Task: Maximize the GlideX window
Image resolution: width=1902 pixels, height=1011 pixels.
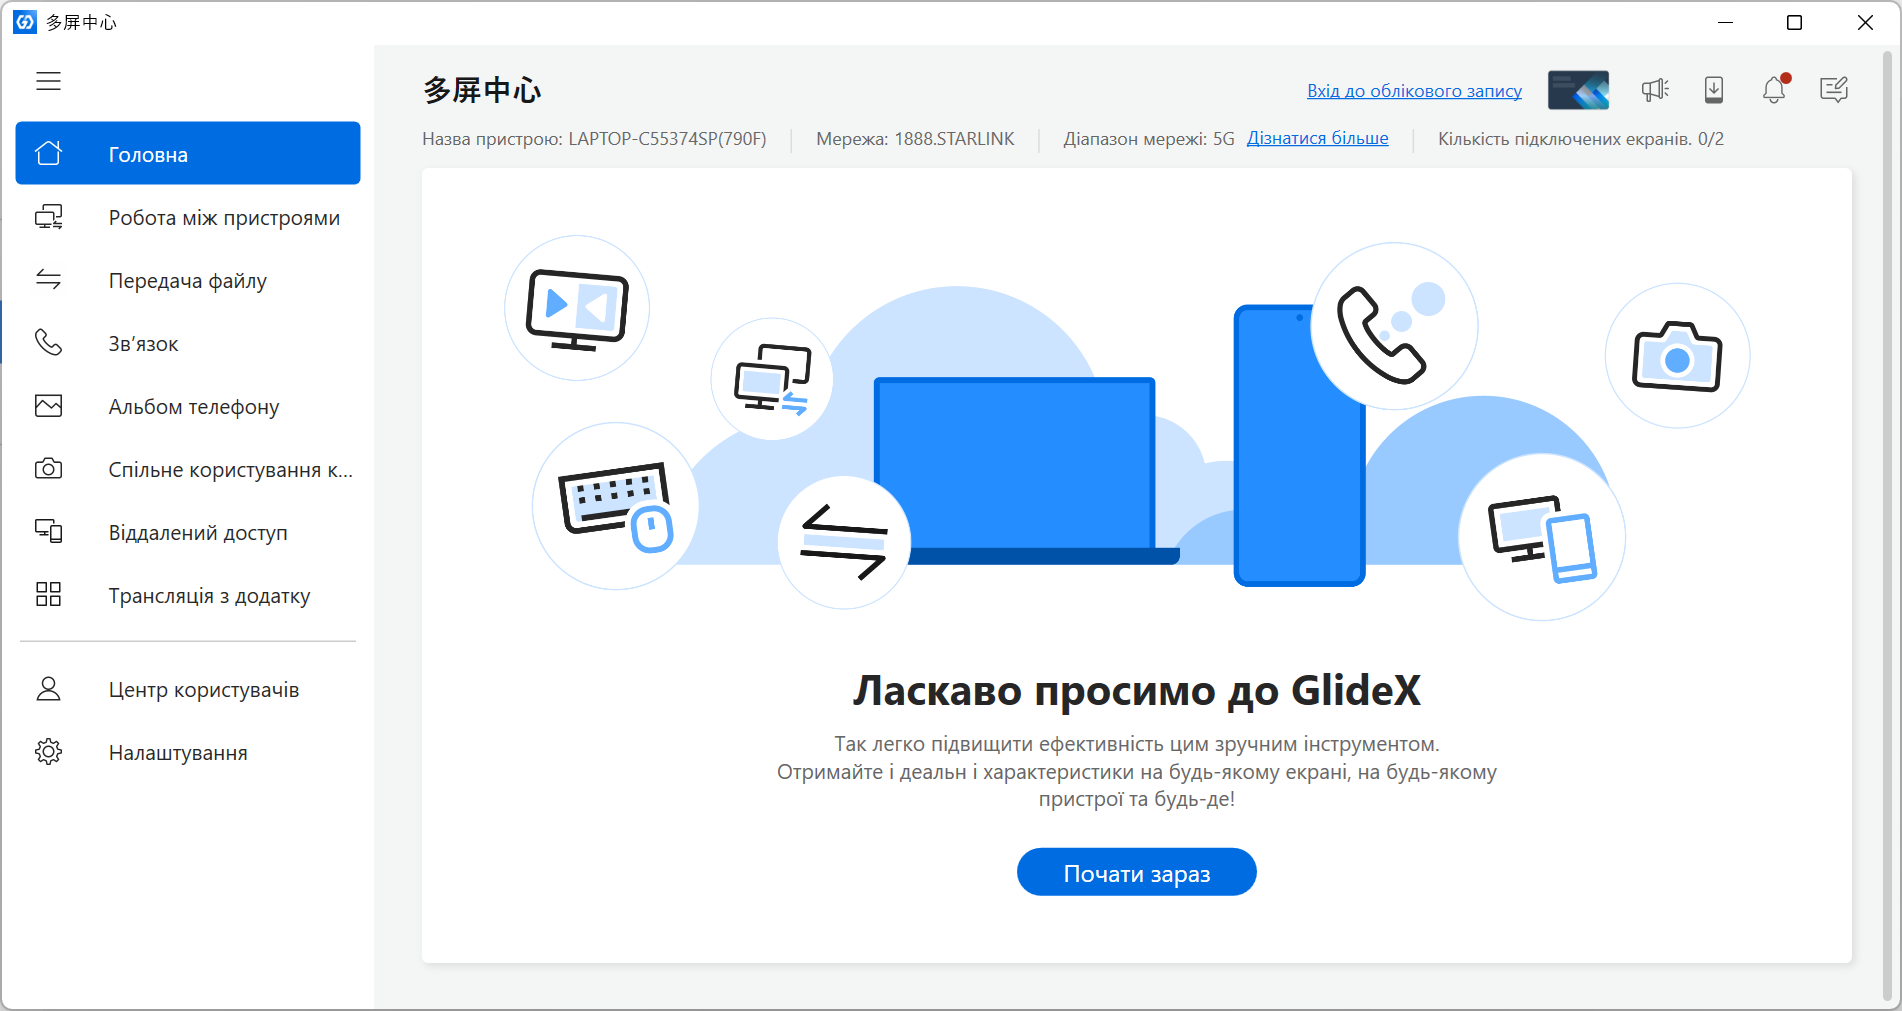Action: tap(1795, 22)
